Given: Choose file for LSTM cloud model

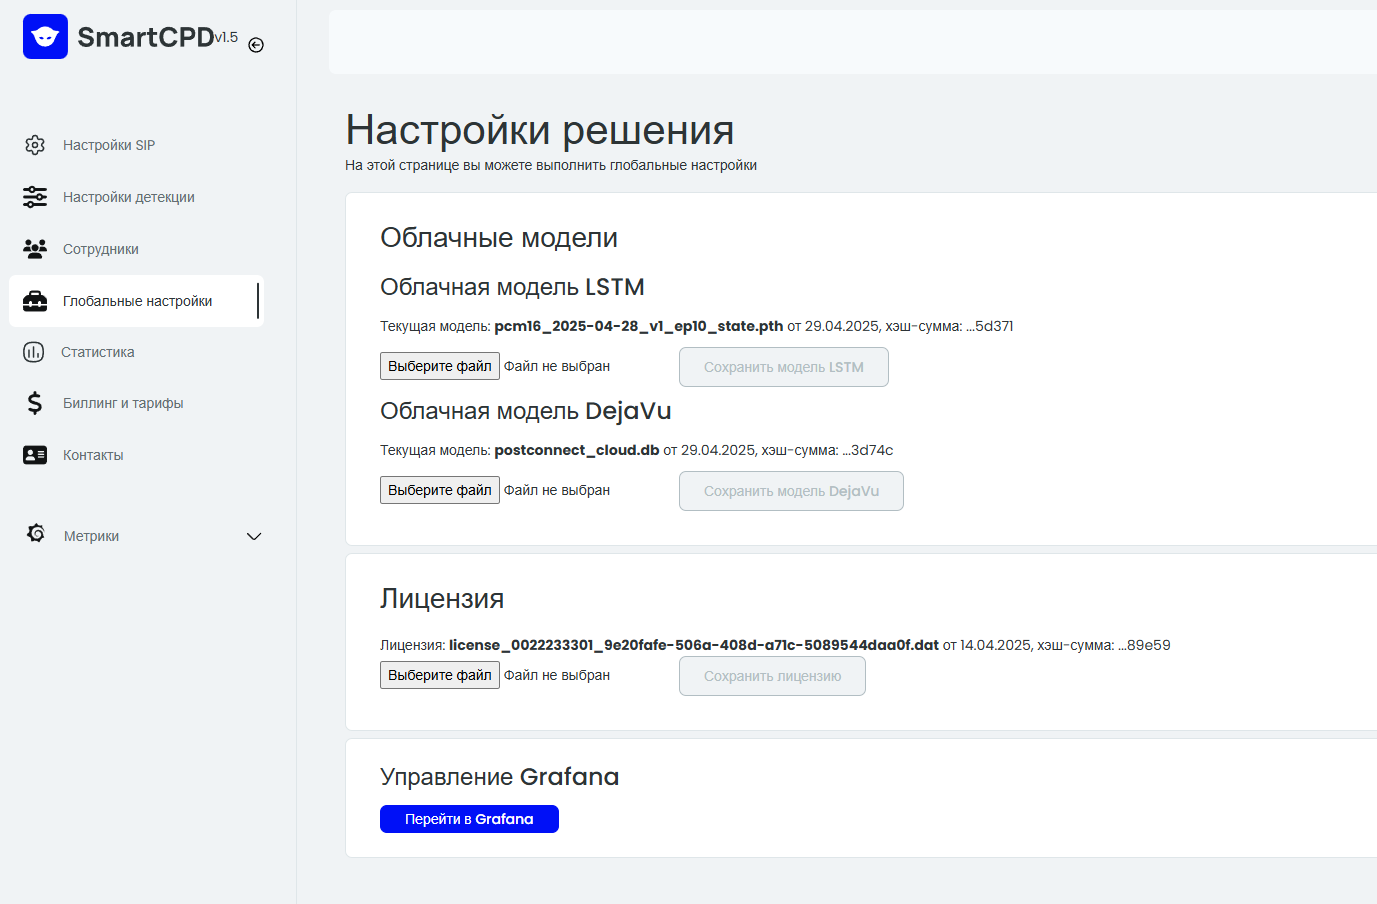Looking at the screenshot, I should tap(440, 366).
